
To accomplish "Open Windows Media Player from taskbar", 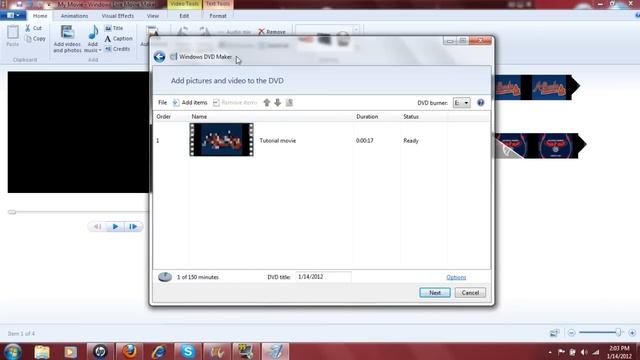I will click(x=70, y=351).
